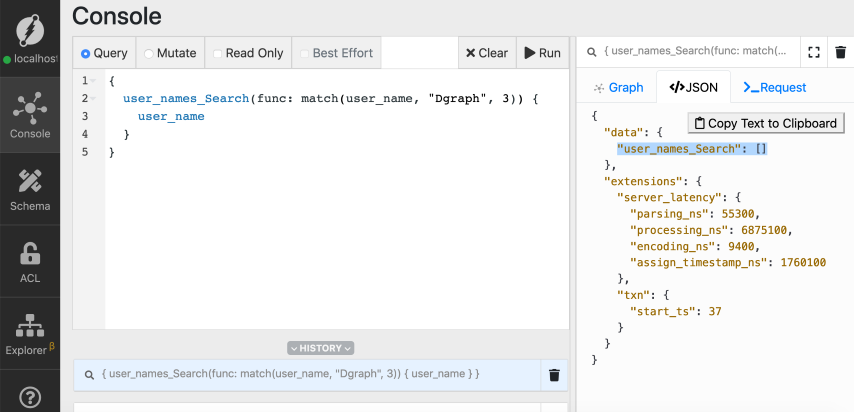The image size is (854, 412).
Task: Click the Dgraph logo icon
Action: (x=29, y=30)
